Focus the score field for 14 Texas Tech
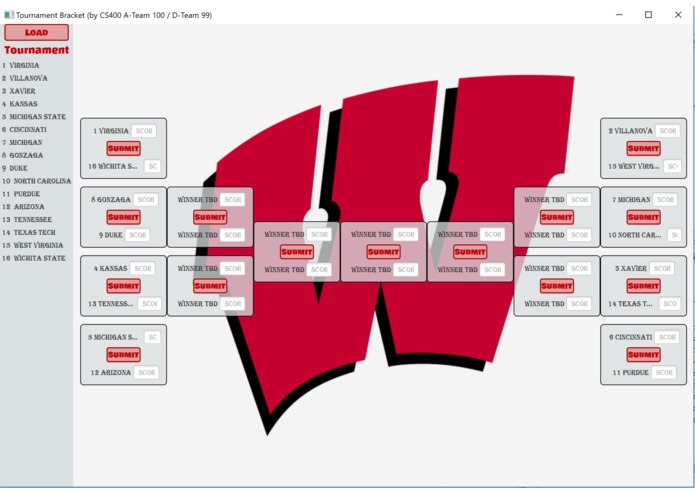The height and width of the screenshot is (494, 695). point(670,303)
